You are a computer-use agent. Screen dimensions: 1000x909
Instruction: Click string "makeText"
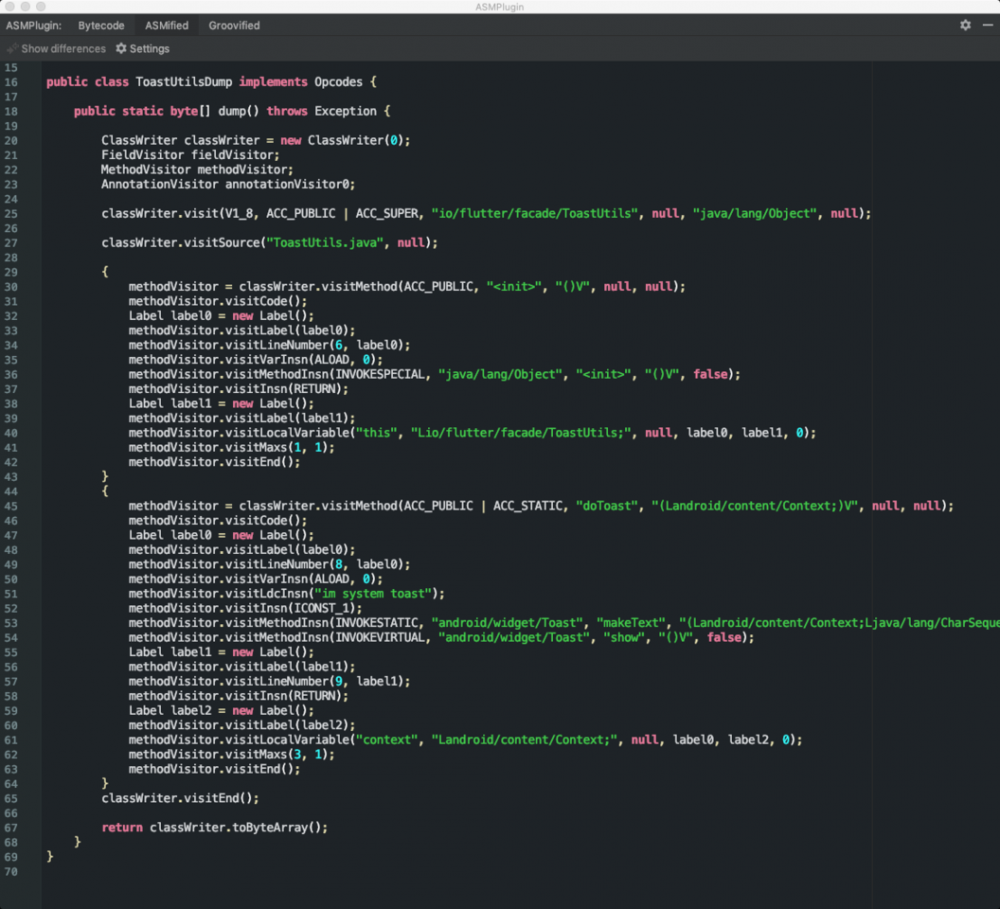tap(631, 623)
